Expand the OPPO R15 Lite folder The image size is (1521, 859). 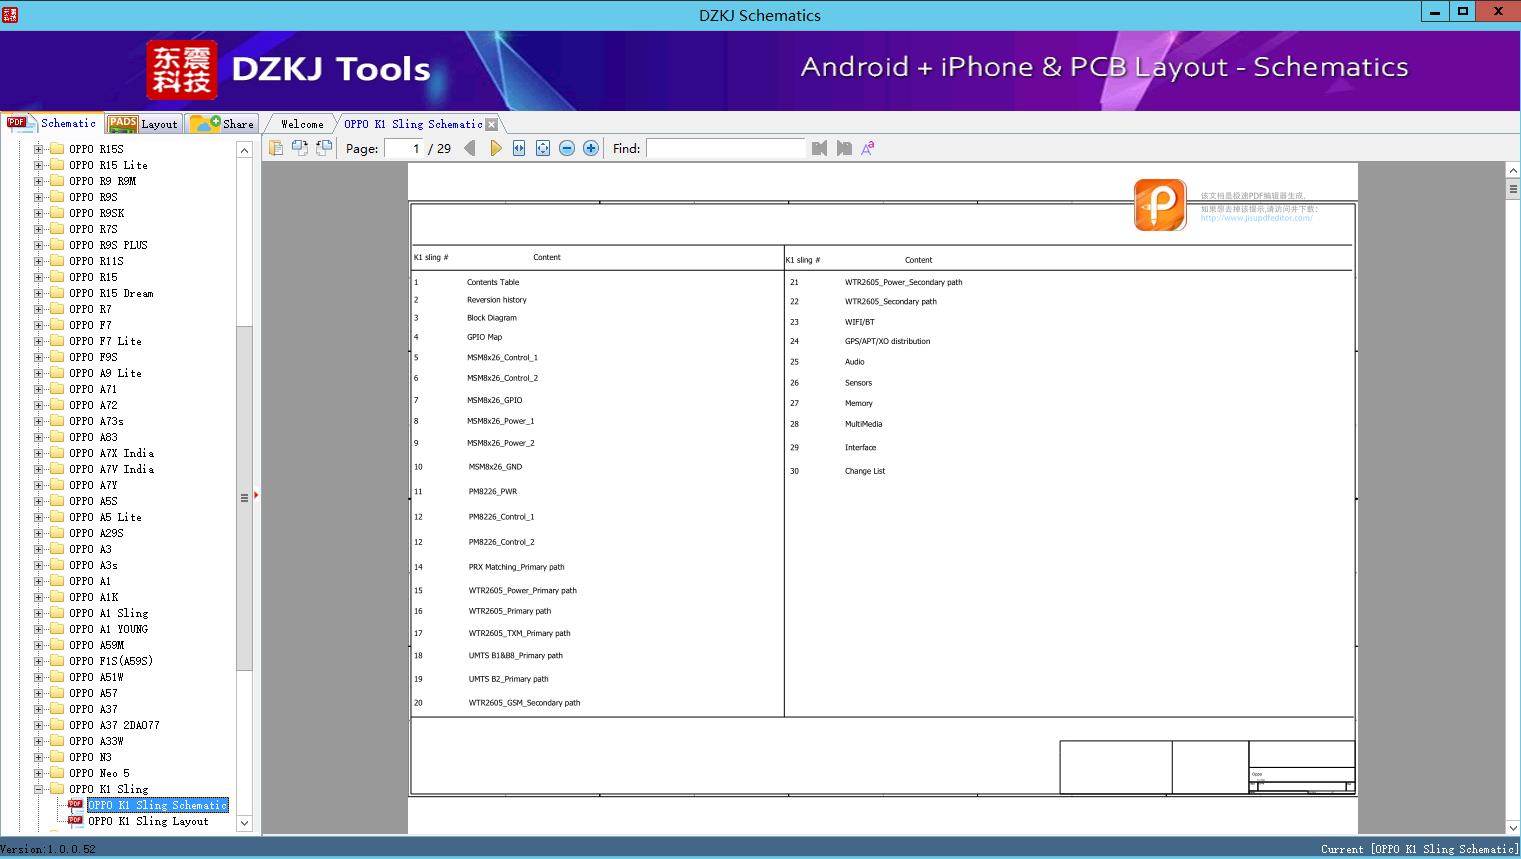39,165
